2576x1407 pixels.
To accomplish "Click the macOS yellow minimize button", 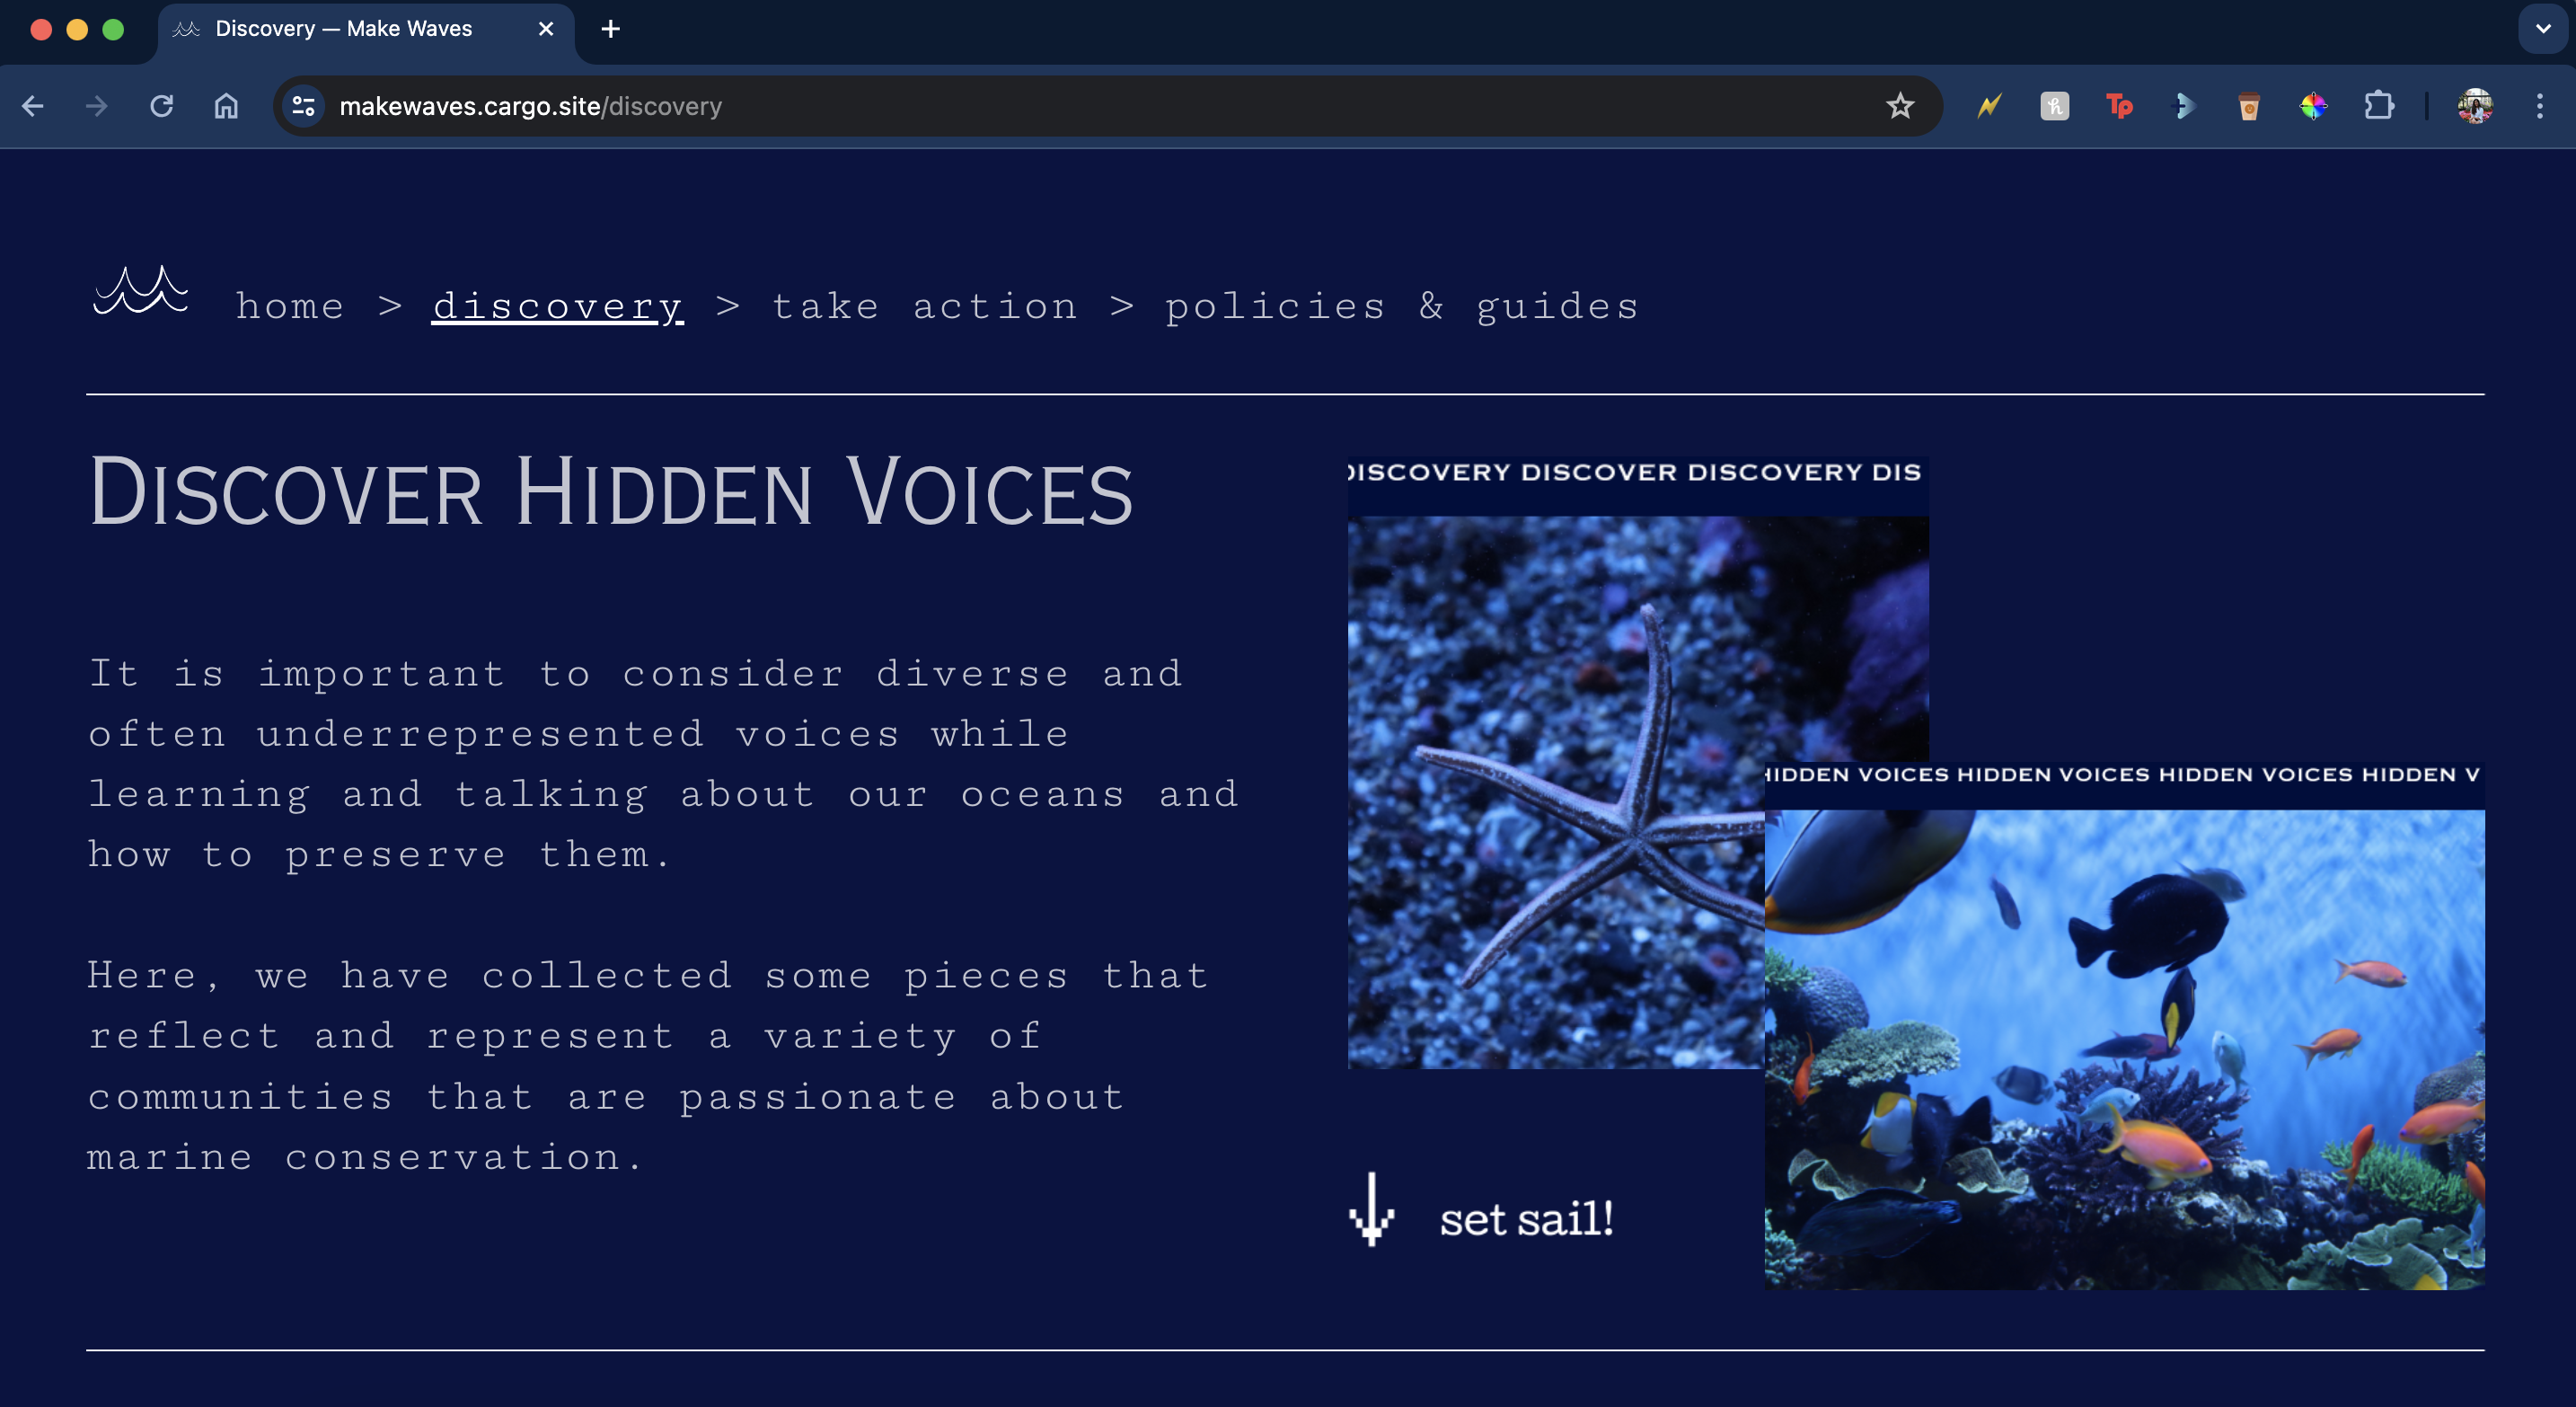I will click(x=77, y=29).
